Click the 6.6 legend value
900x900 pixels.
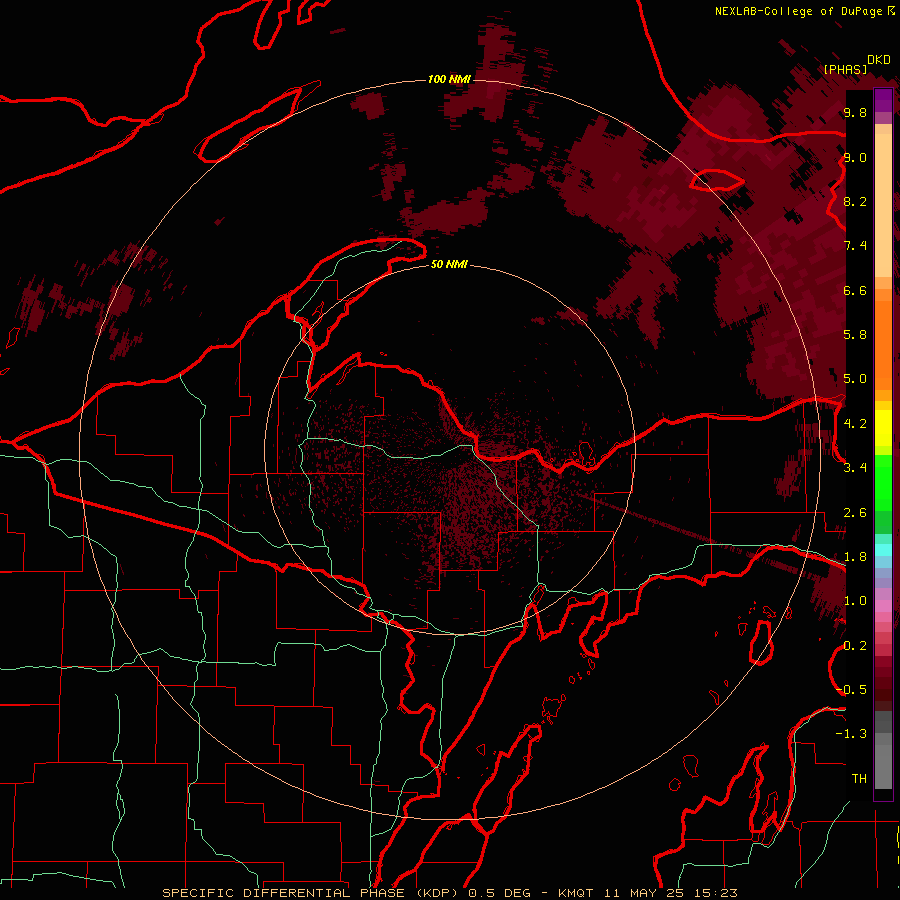855,290
